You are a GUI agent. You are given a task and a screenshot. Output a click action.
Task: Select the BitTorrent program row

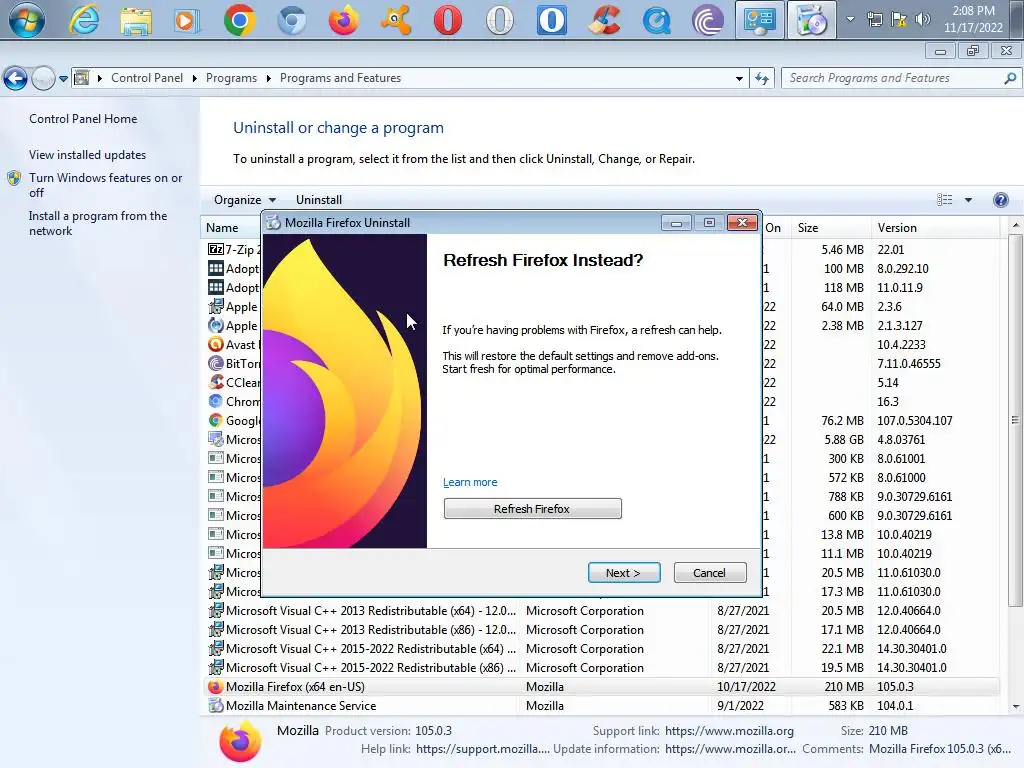point(233,364)
